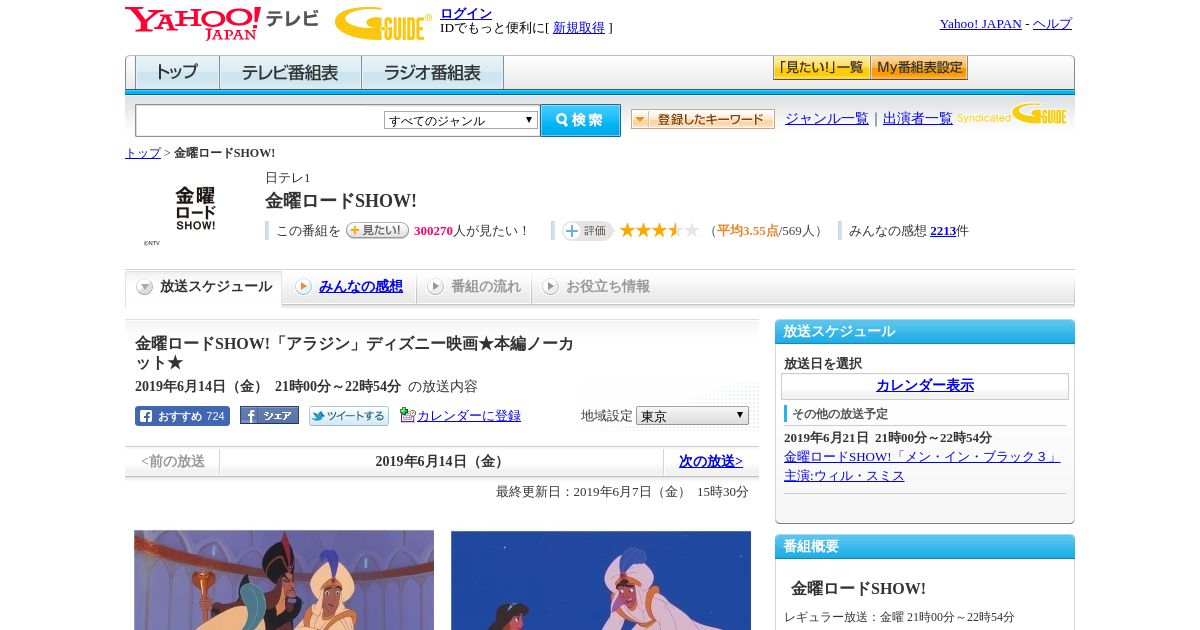
Task: Click the 2019年6月14日（金） date text in navigation bar
Action: (x=441, y=461)
